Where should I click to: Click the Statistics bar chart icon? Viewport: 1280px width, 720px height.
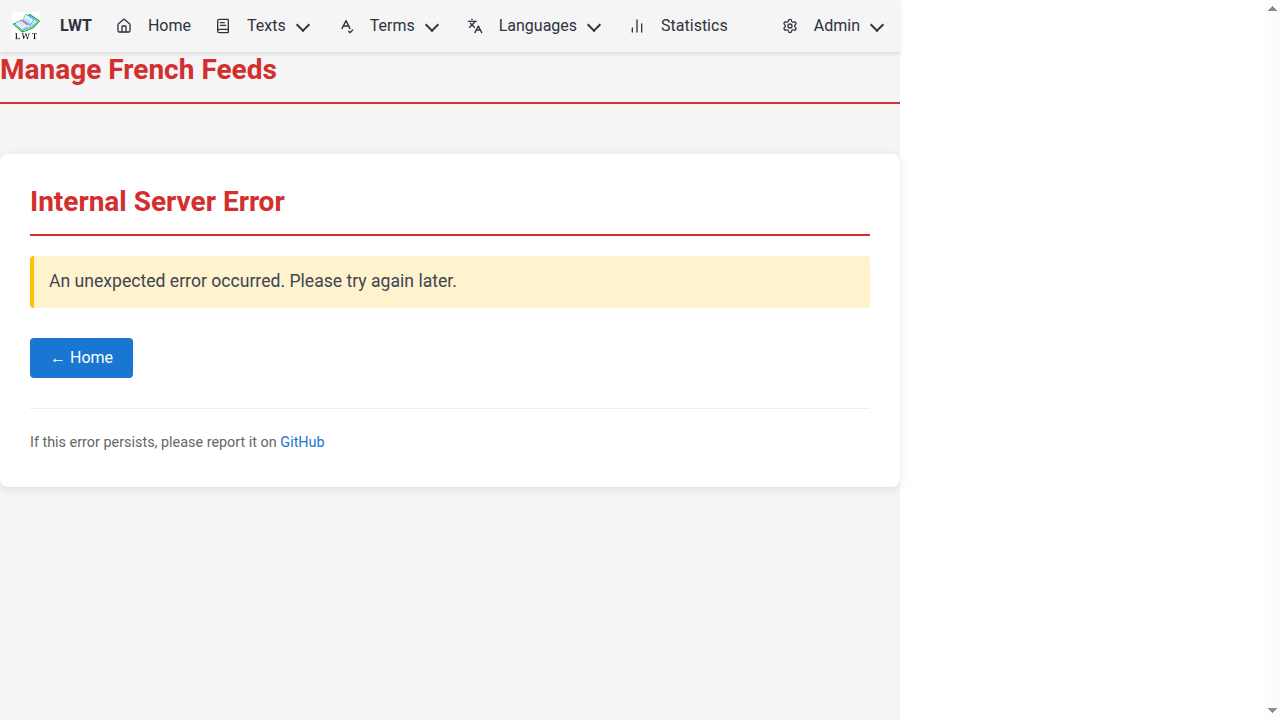click(637, 27)
